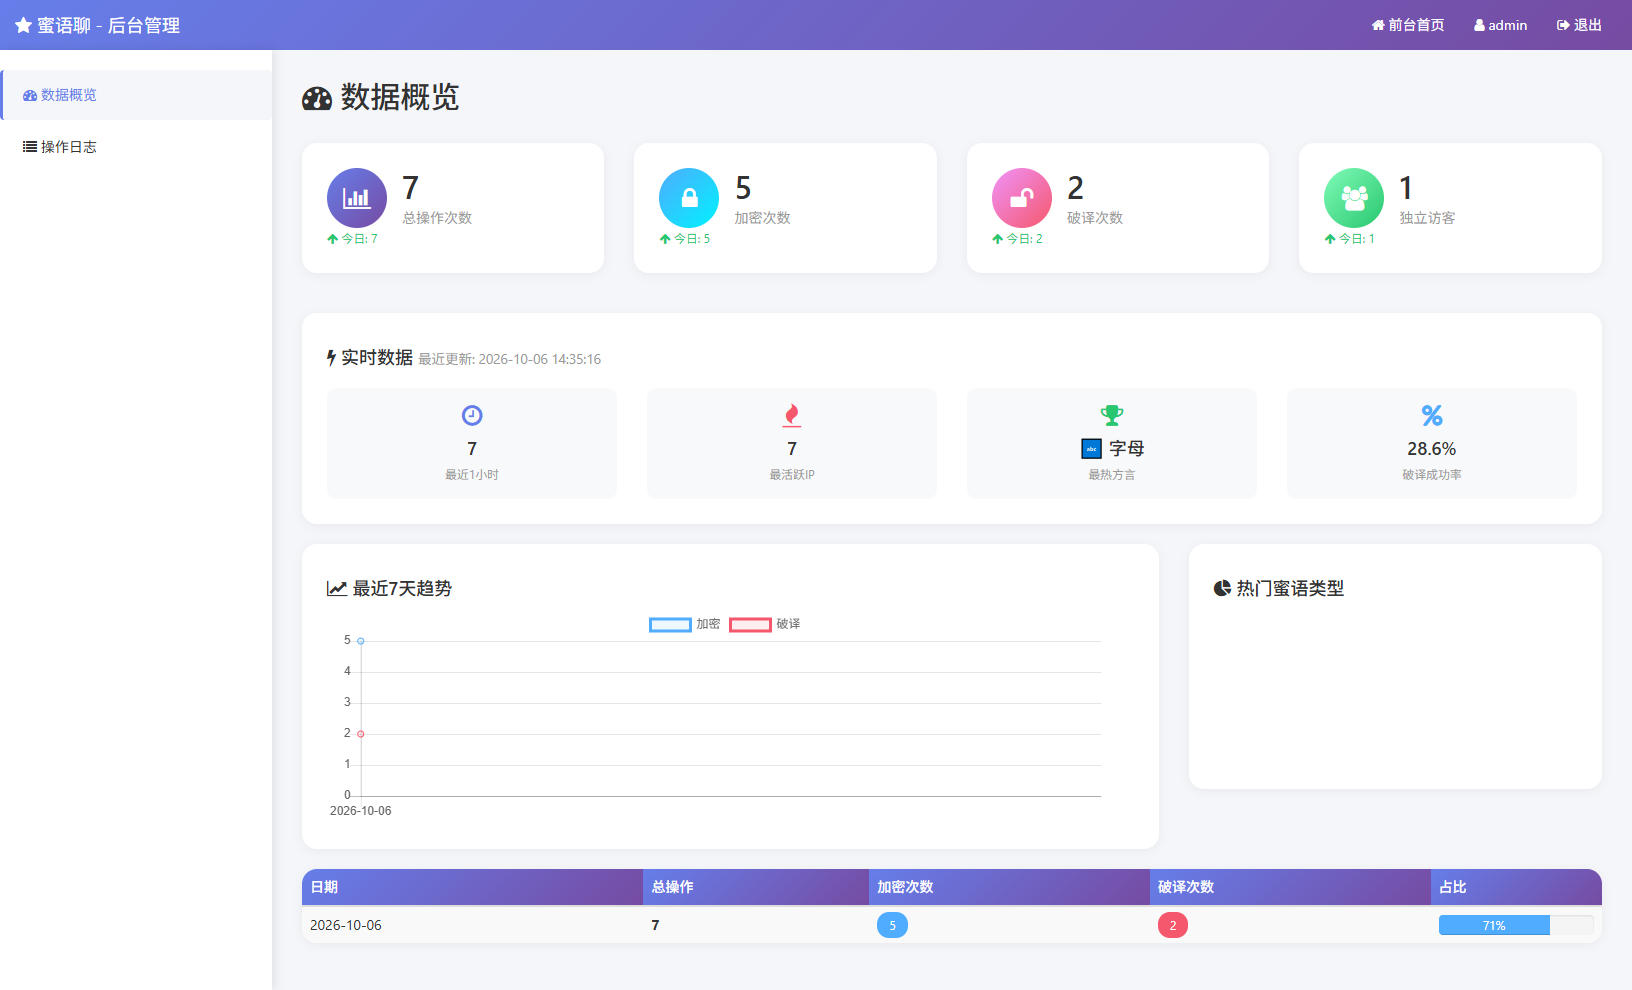This screenshot has height=990, width=1632.
Task: Click the 最近更新 timestamp text
Action: 509,359
